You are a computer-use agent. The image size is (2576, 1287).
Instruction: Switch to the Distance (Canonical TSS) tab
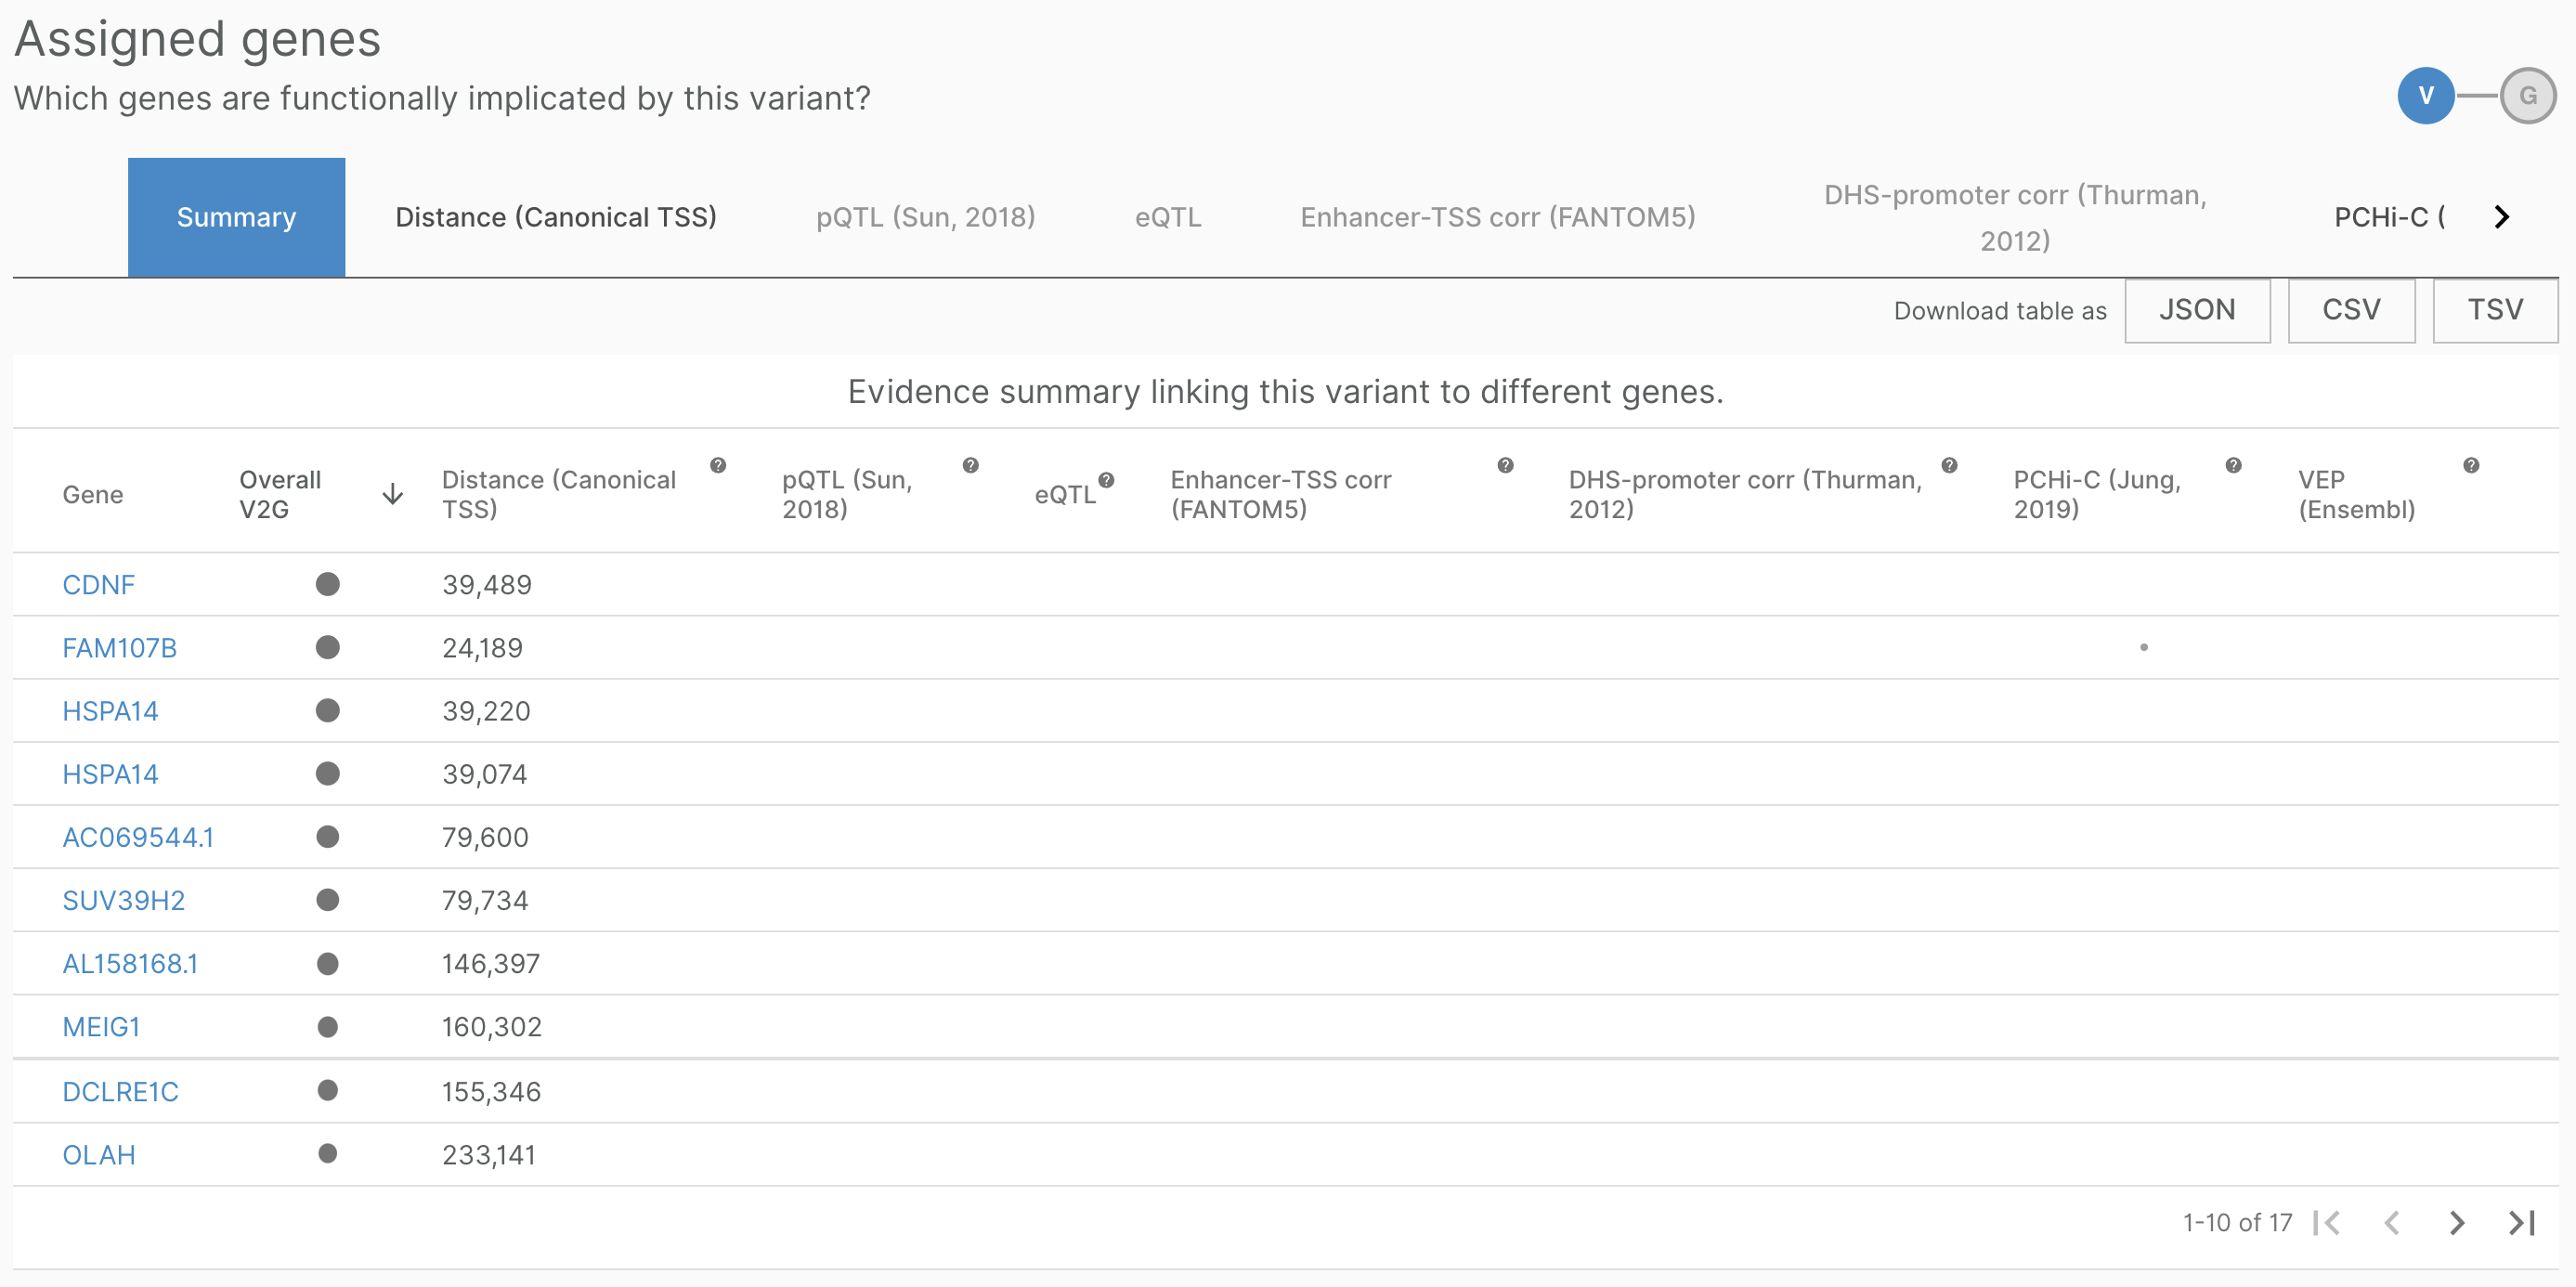click(x=556, y=216)
